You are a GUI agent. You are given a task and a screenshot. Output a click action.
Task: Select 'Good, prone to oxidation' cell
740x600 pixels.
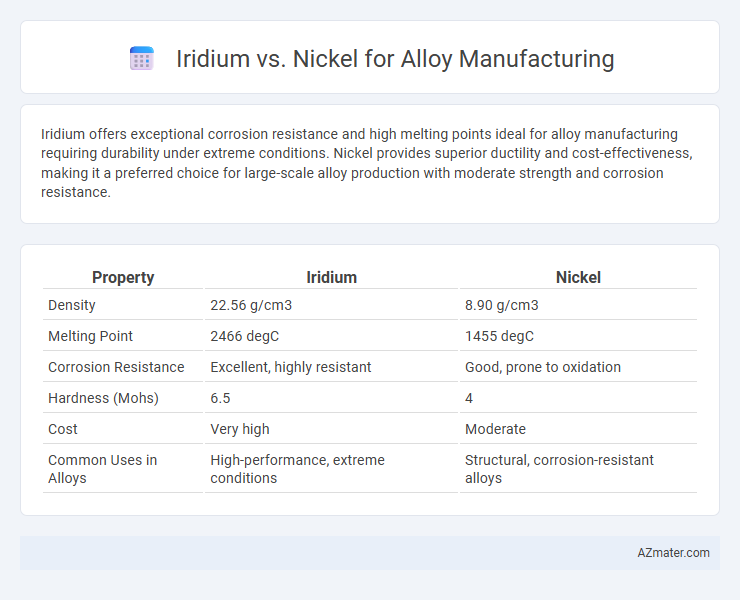543,367
